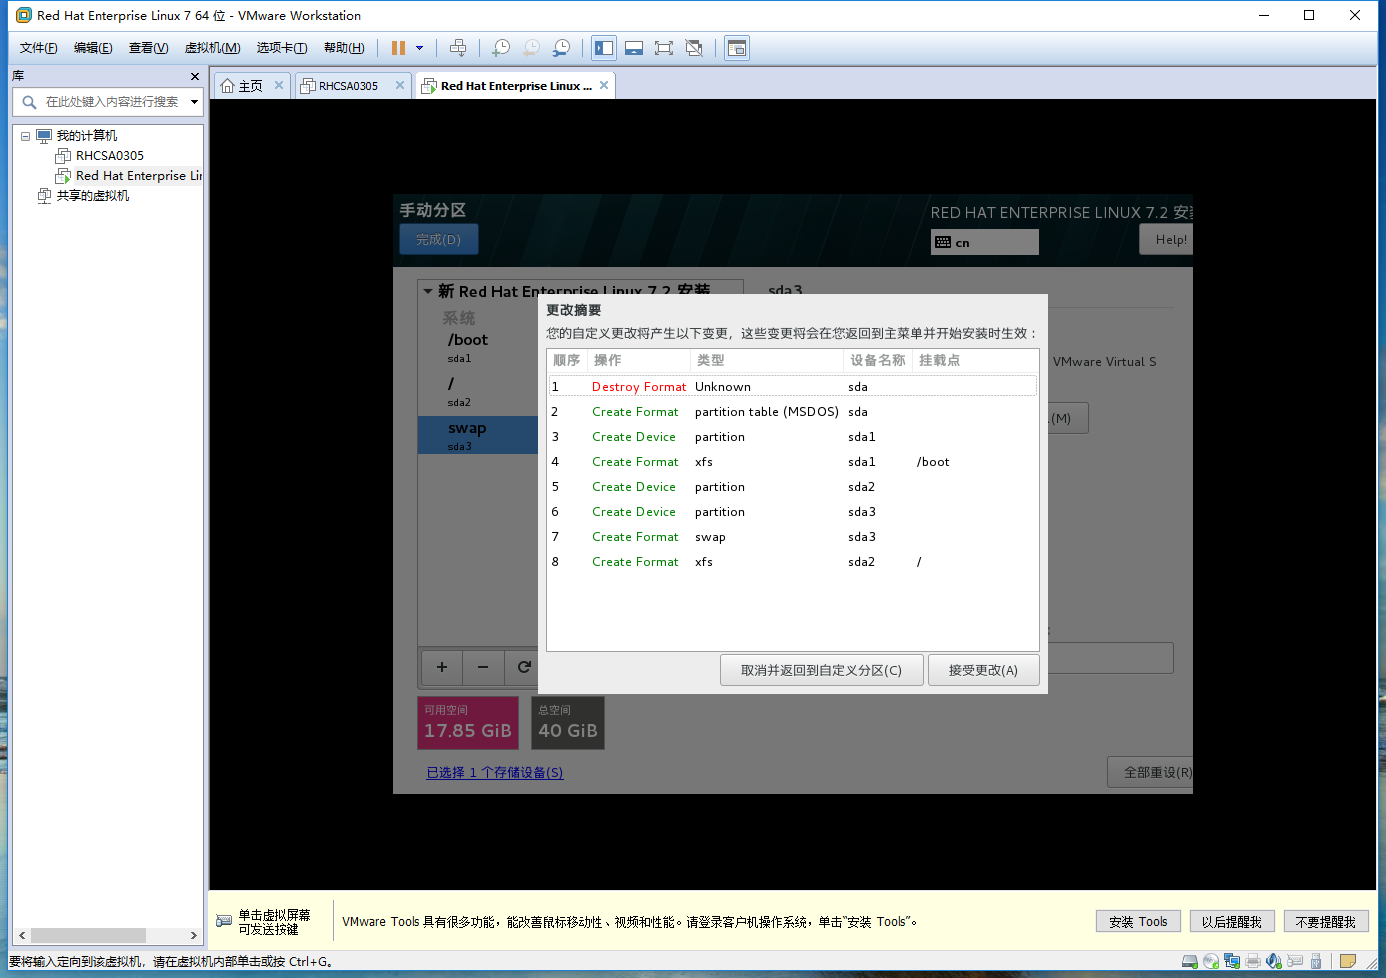Select the / sda2 partition entry
1386x978 pixels.
coord(478,391)
